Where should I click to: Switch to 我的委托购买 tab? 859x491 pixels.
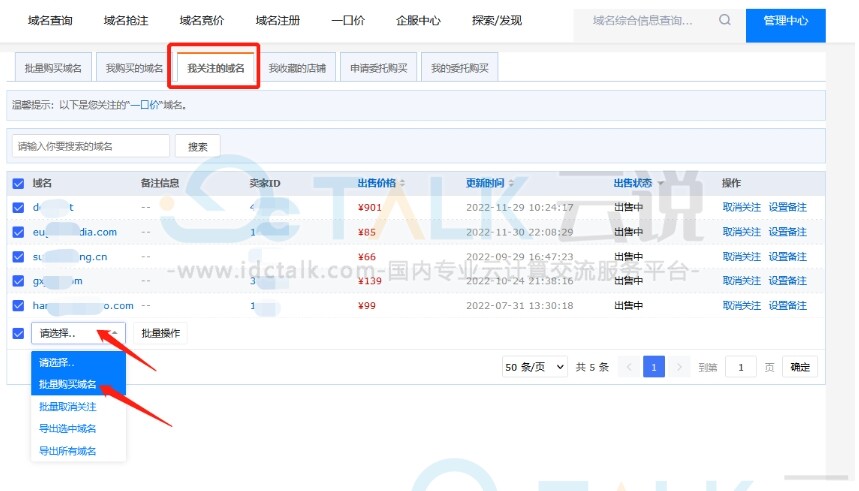tap(460, 67)
